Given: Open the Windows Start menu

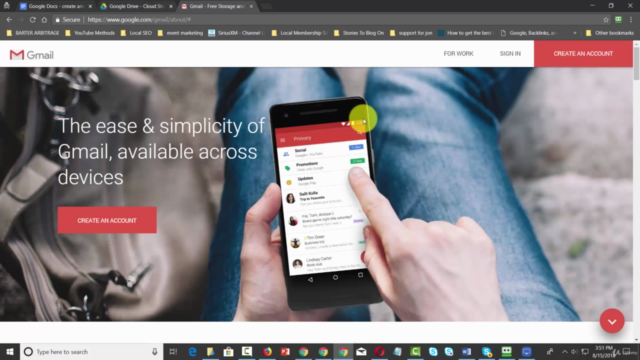Looking at the screenshot, I should pyautogui.click(x=10, y=351).
